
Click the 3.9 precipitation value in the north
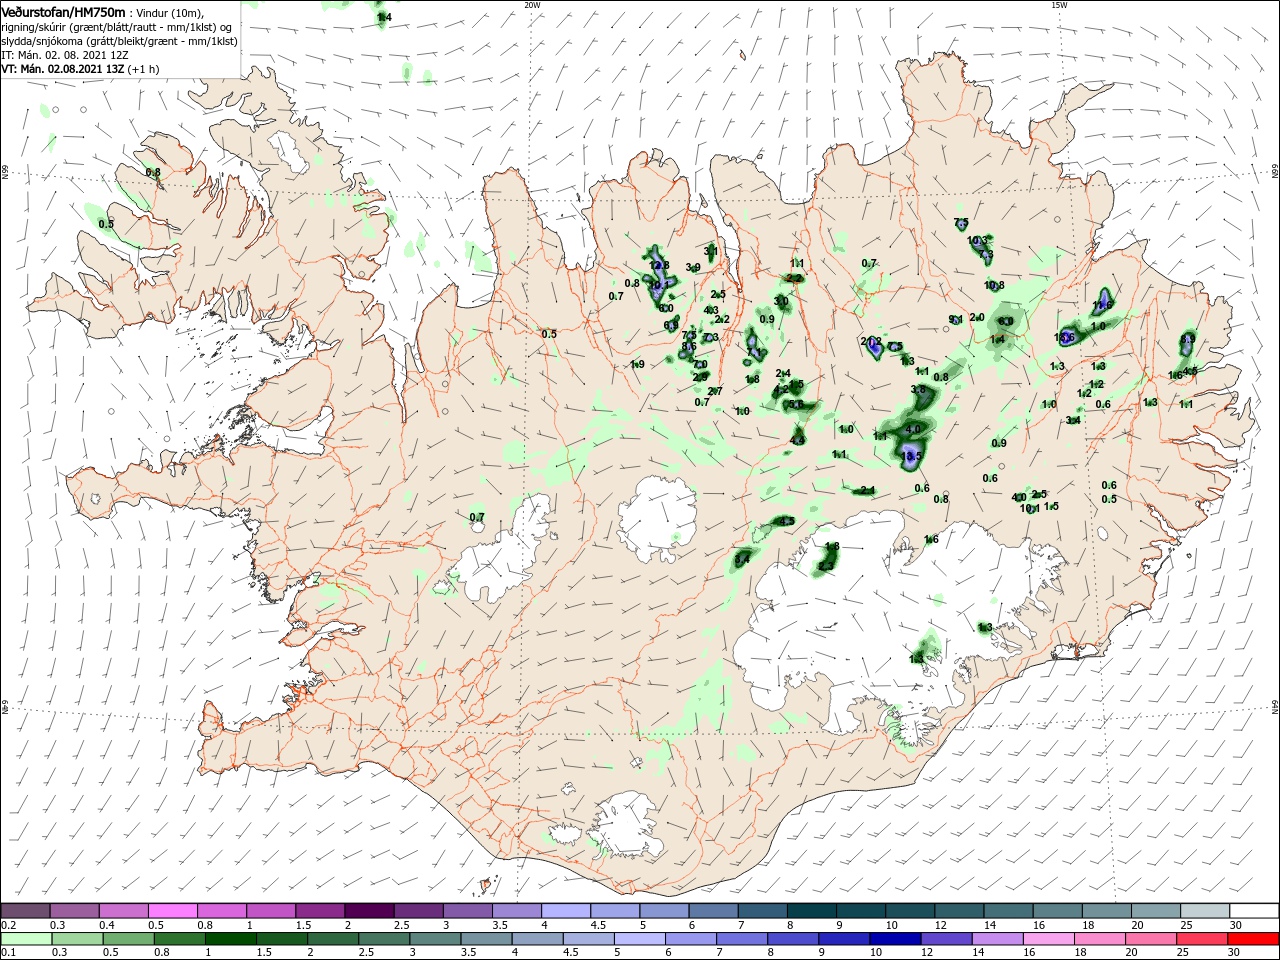(693, 267)
